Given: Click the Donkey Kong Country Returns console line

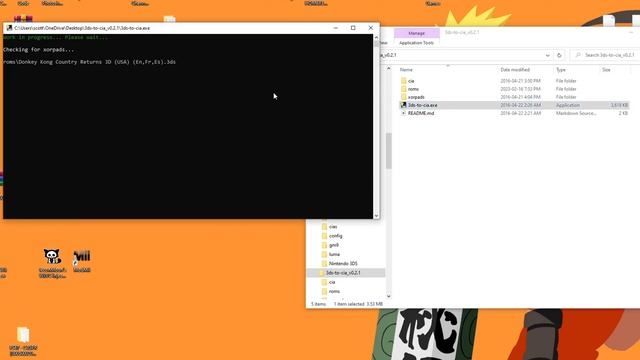Looking at the screenshot, I should (x=89, y=62).
